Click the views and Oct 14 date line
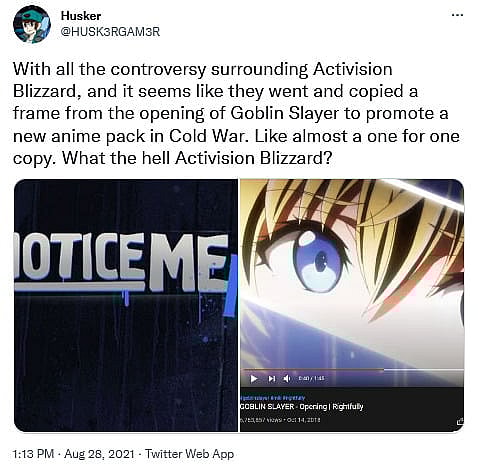The height and width of the screenshot is (469, 478). [280, 420]
